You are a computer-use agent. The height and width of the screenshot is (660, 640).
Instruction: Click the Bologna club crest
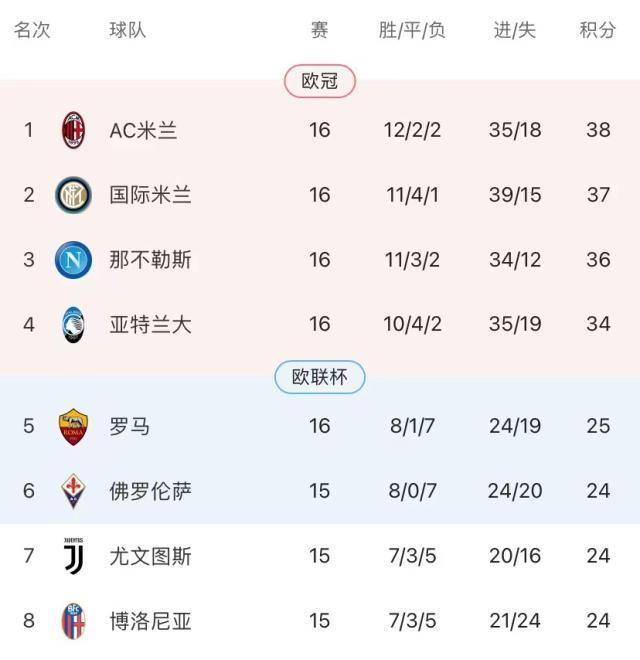coord(74,621)
